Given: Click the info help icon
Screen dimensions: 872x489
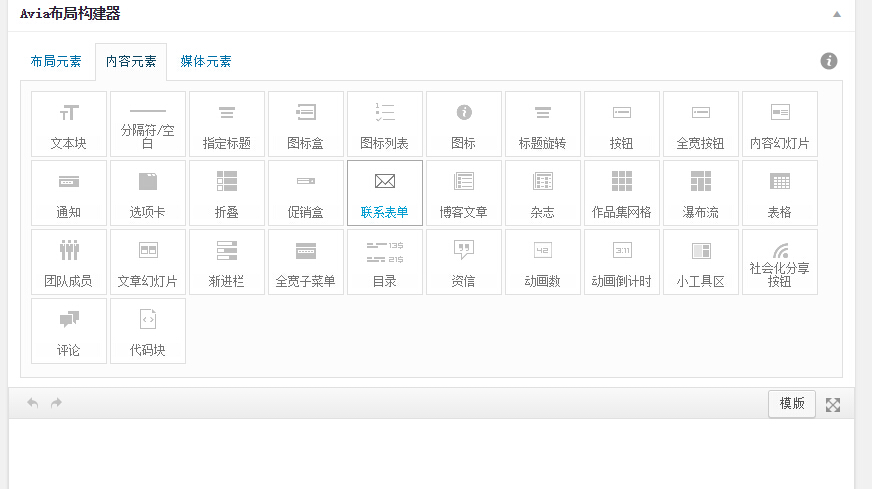Looking at the screenshot, I should tap(829, 61).
